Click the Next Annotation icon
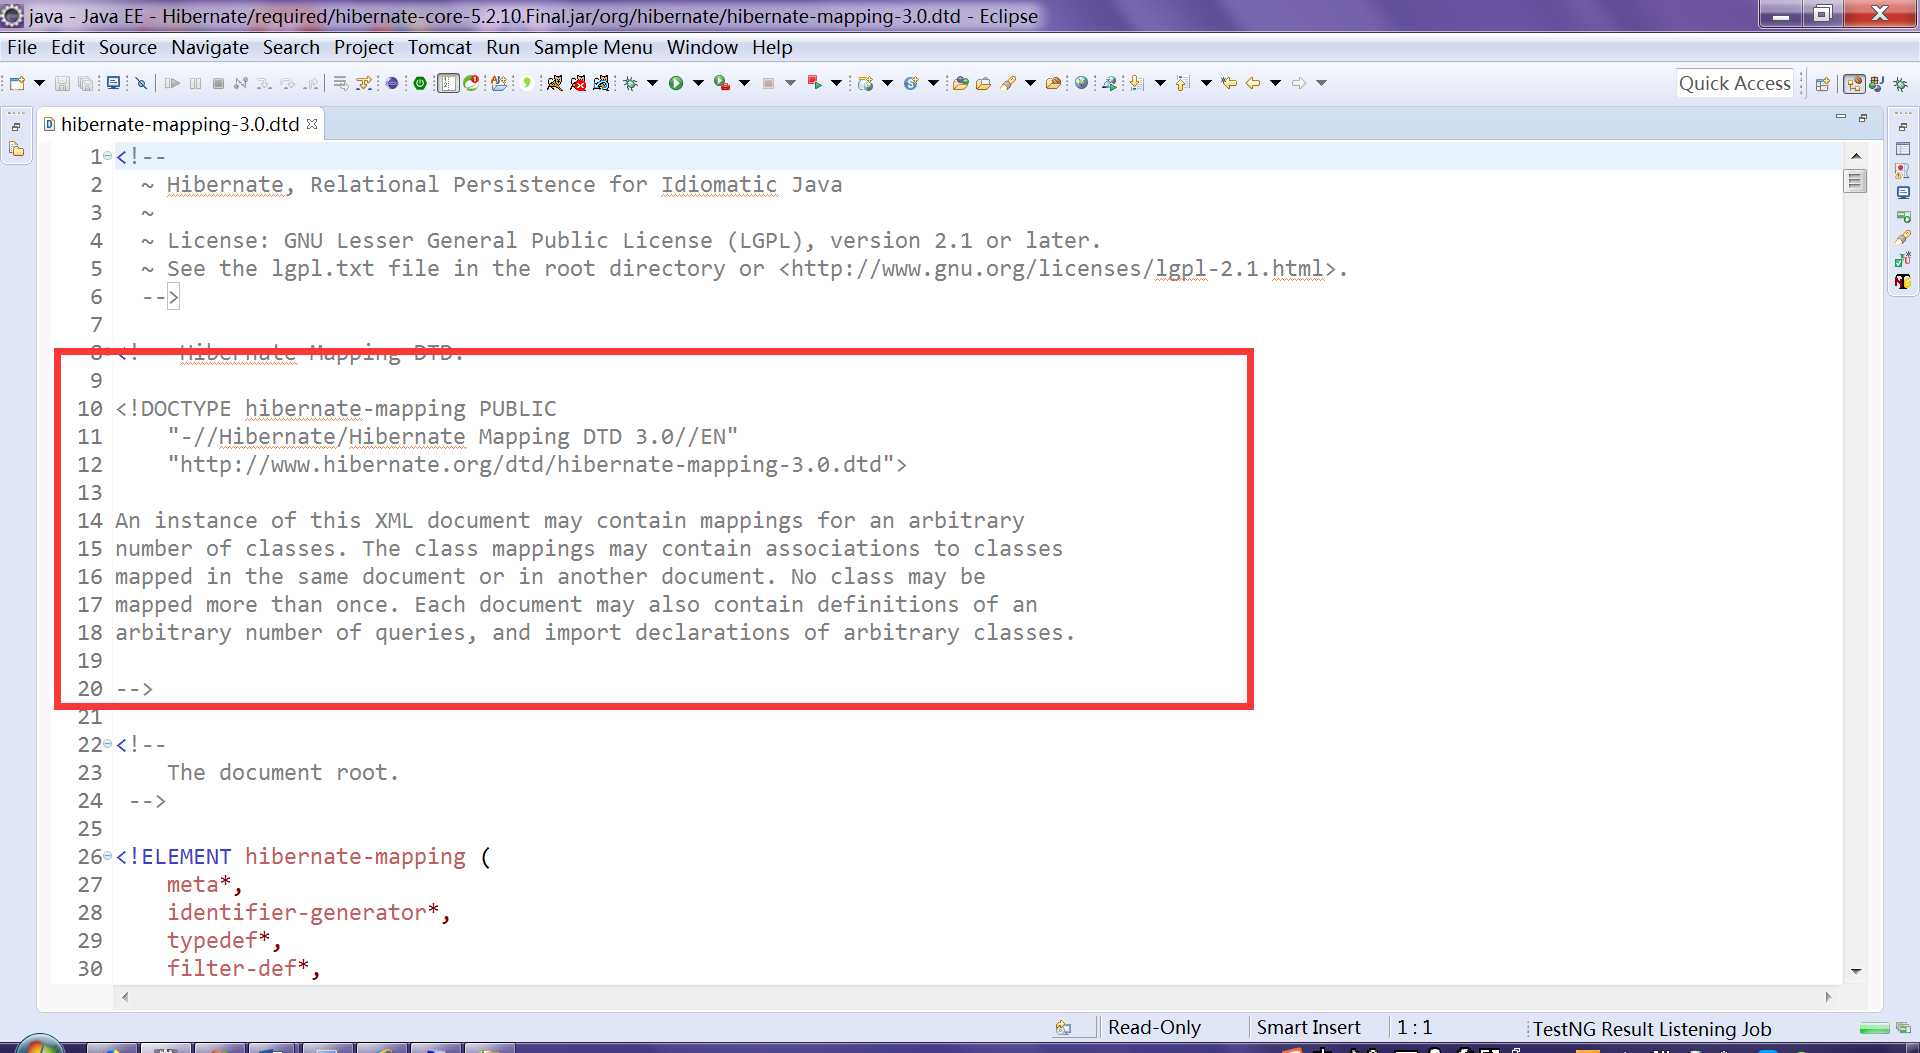 (1137, 83)
